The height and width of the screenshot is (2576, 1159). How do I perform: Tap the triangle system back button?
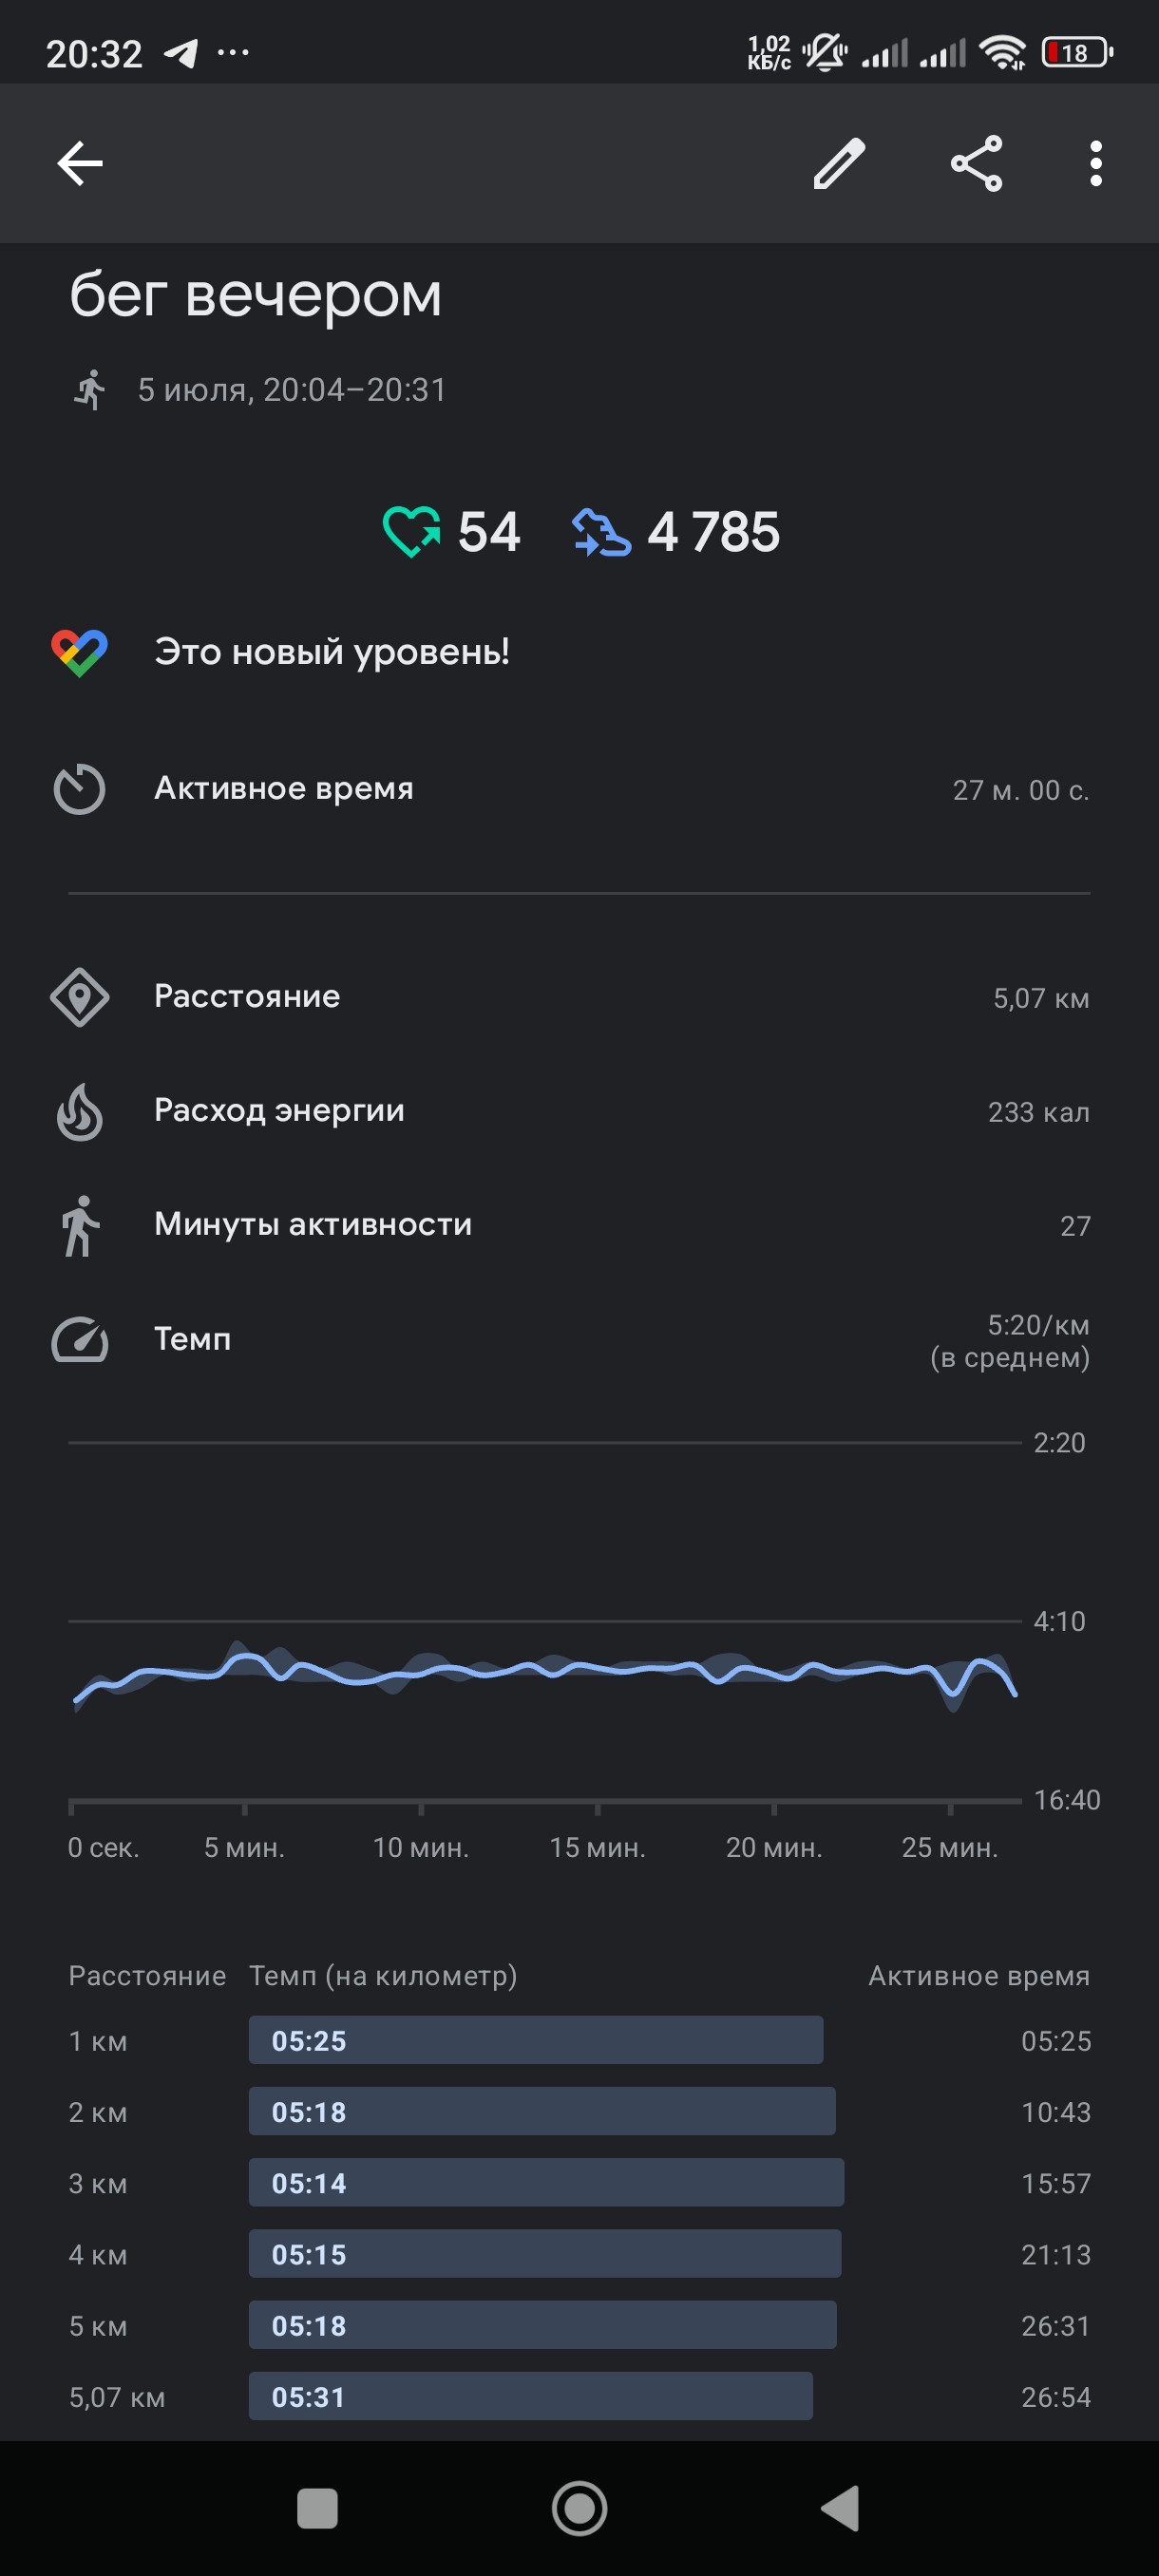[840, 2508]
